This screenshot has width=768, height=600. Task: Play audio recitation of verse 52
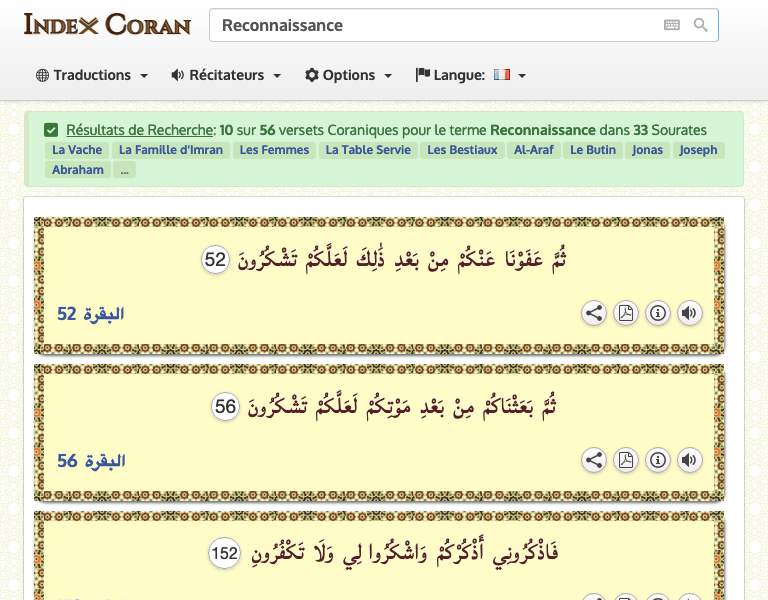coord(689,313)
